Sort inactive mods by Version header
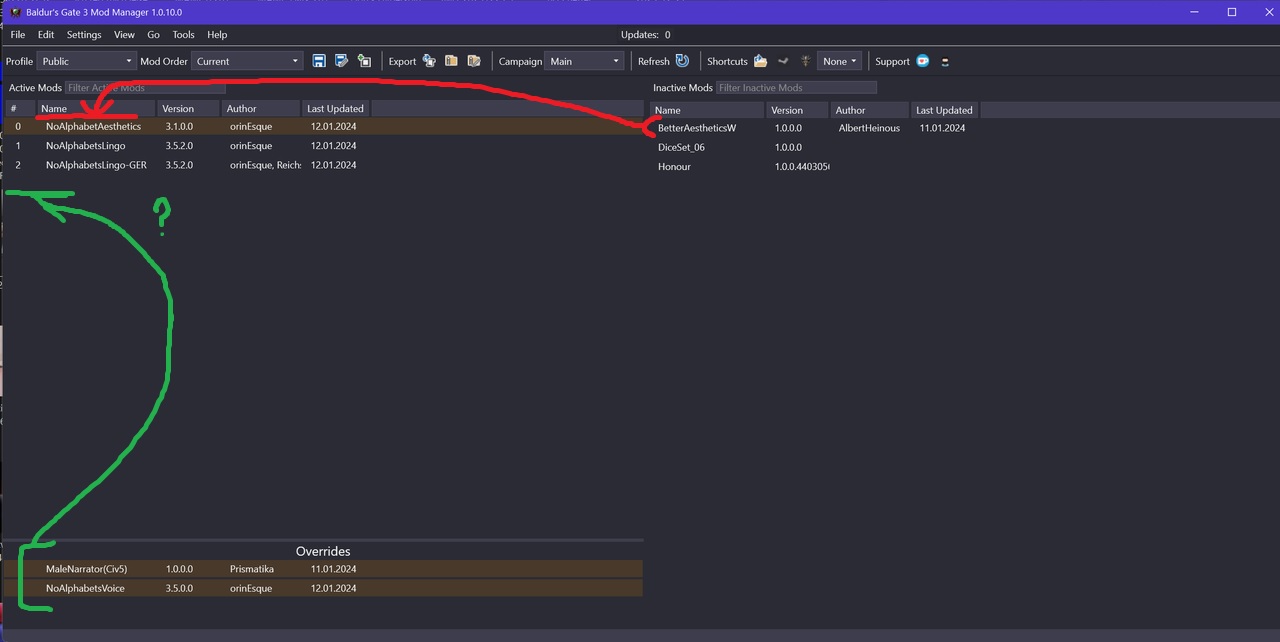The image size is (1280, 642). 797,110
